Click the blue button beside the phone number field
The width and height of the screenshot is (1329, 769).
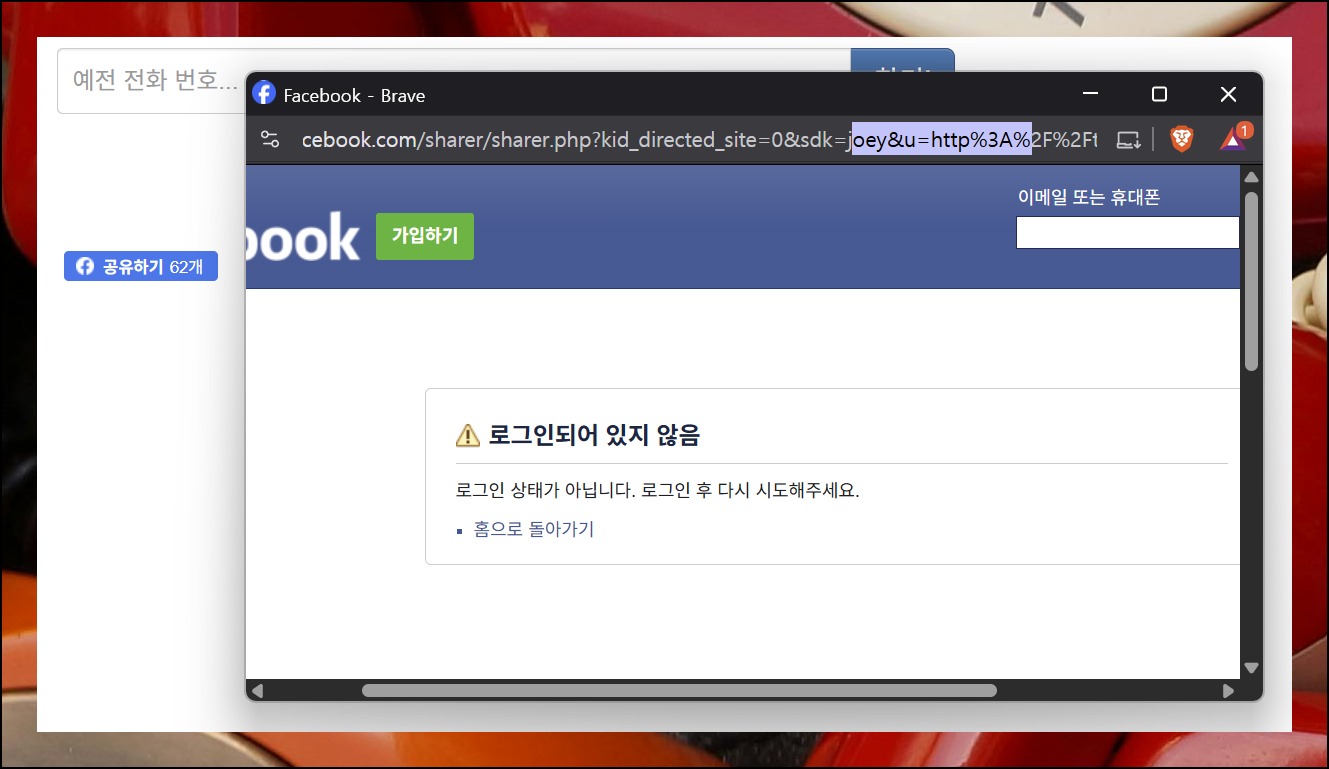tap(902, 60)
